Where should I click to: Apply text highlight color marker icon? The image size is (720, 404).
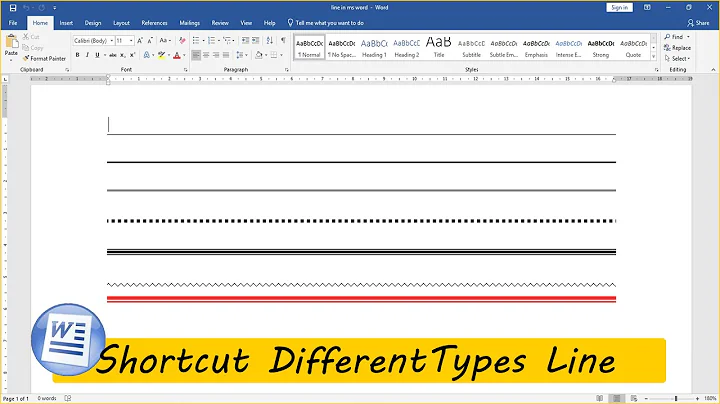tap(161, 55)
